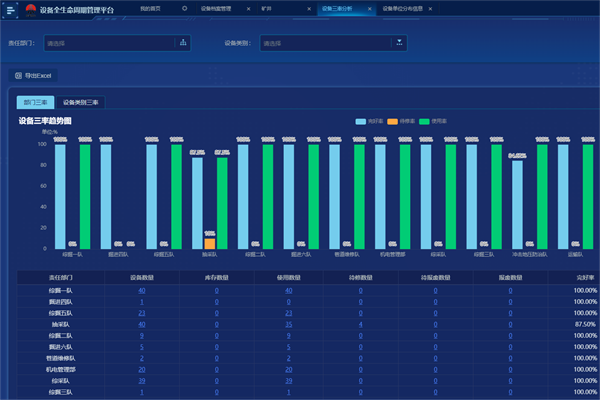This screenshot has height=400, width=600.
Task: Expand the 设备类别 select box
Action: coord(325,43)
